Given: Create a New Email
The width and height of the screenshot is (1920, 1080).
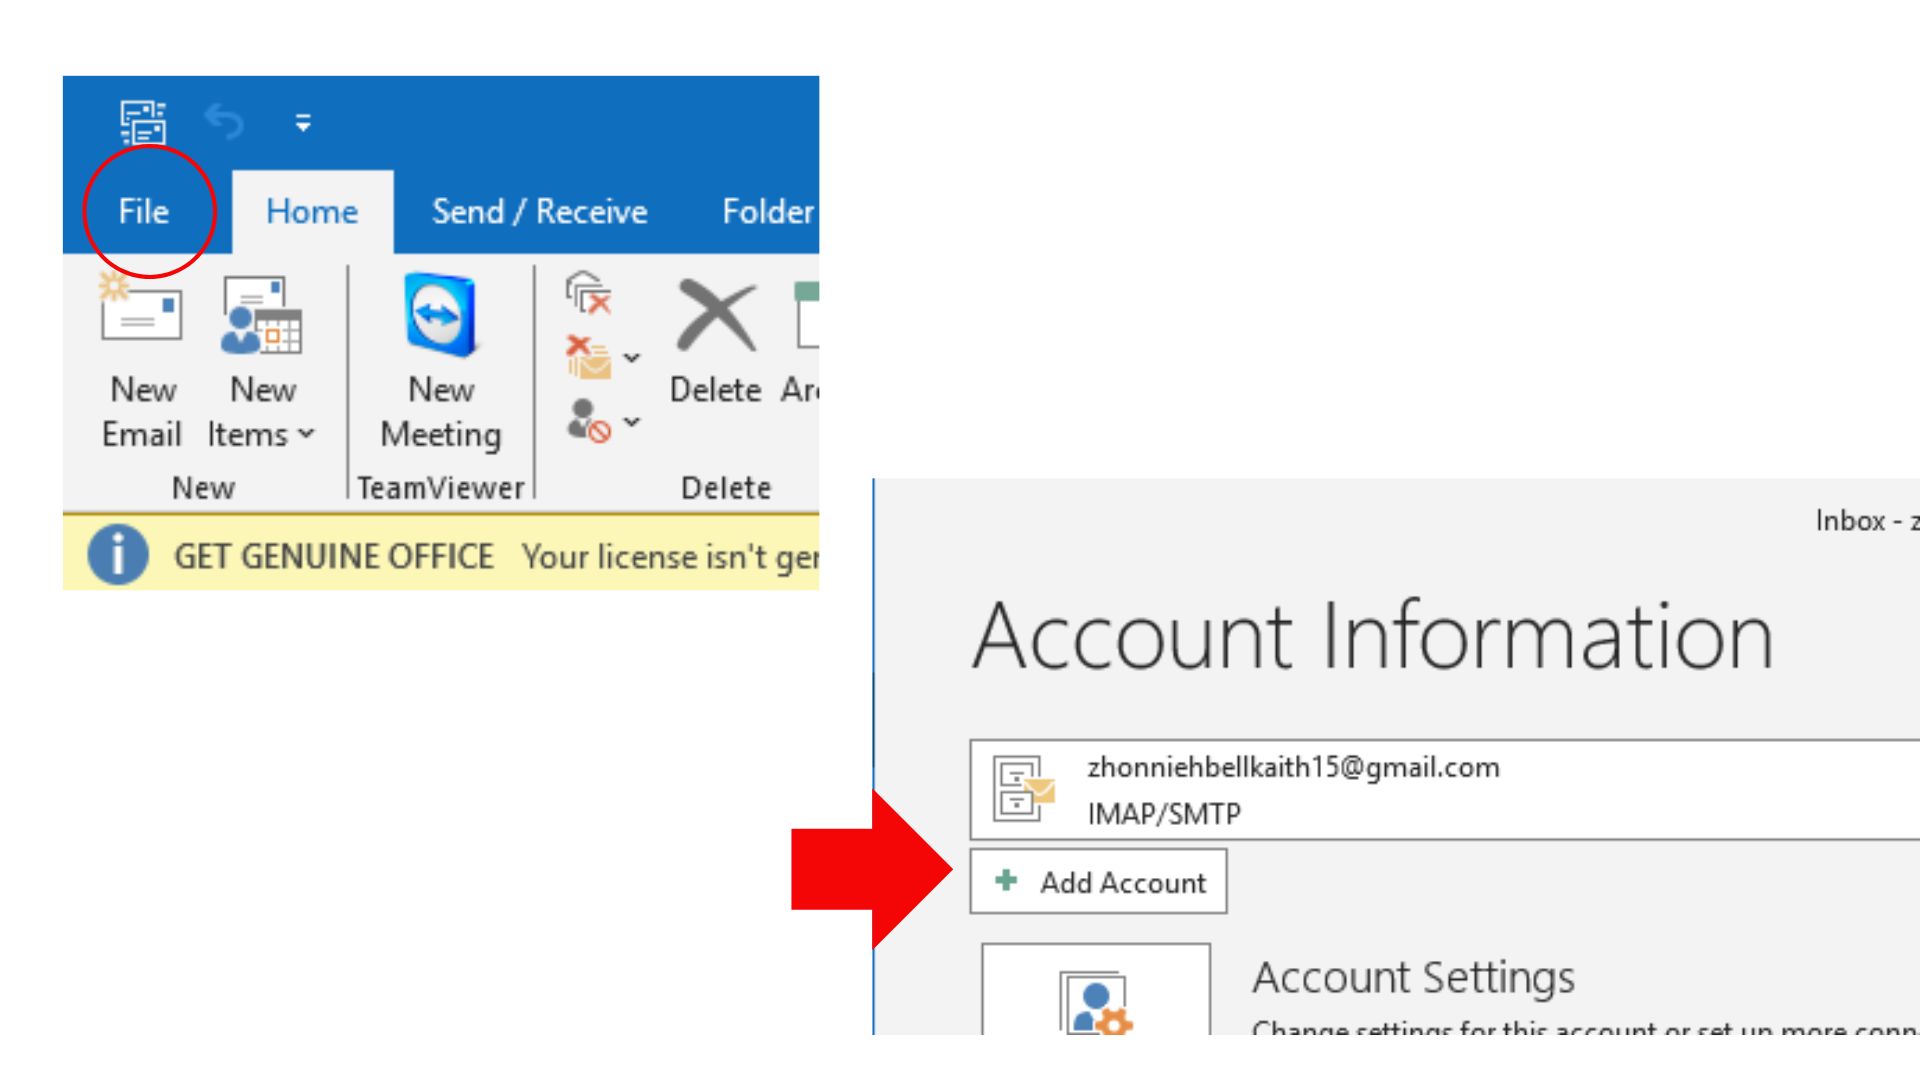Looking at the screenshot, I should tap(142, 362).
